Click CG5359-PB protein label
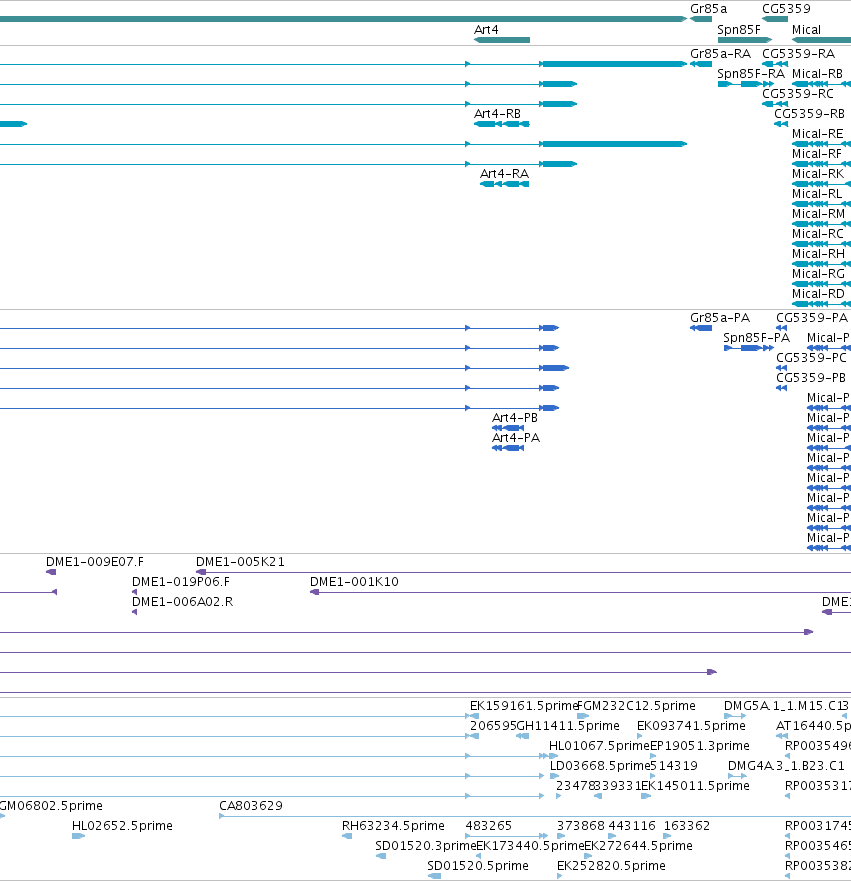 tap(811, 378)
